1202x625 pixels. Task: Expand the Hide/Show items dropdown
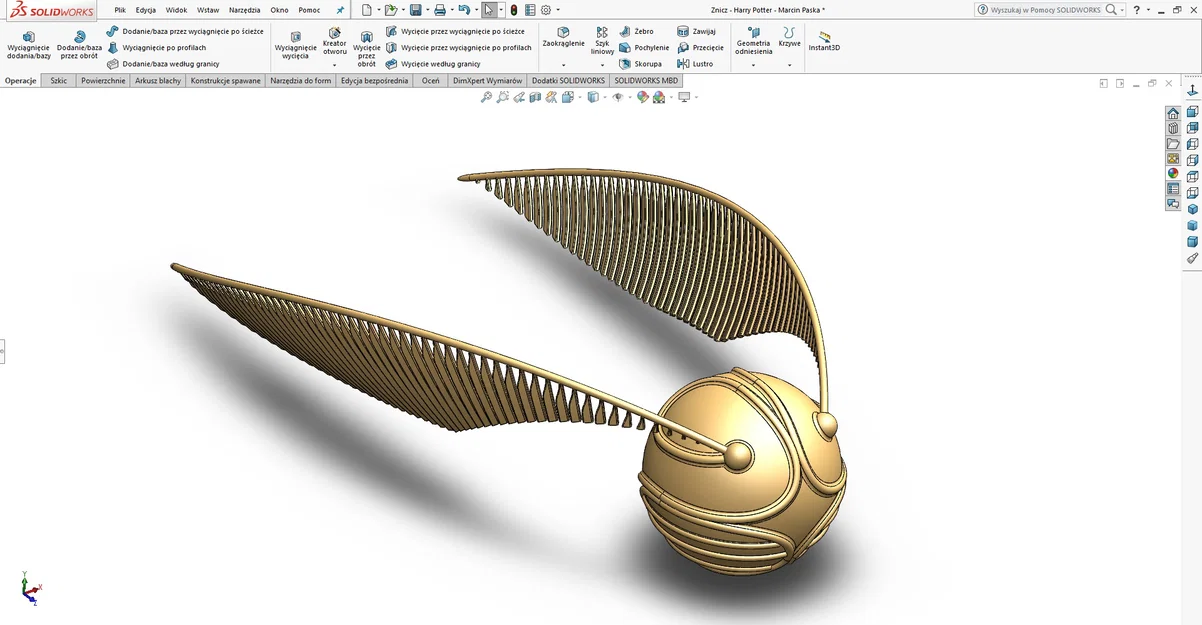(630, 96)
